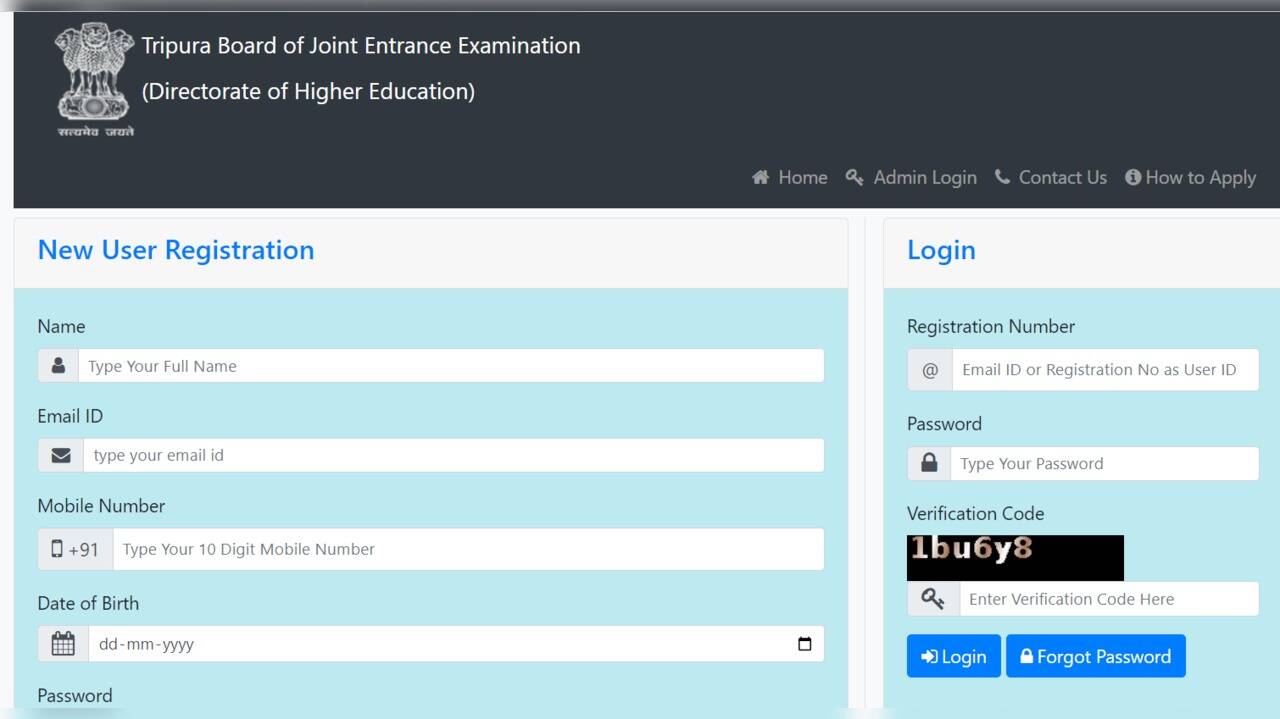Click the calendar icon beside Date of Birth
This screenshot has height=719, width=1280.
(63, 644)
